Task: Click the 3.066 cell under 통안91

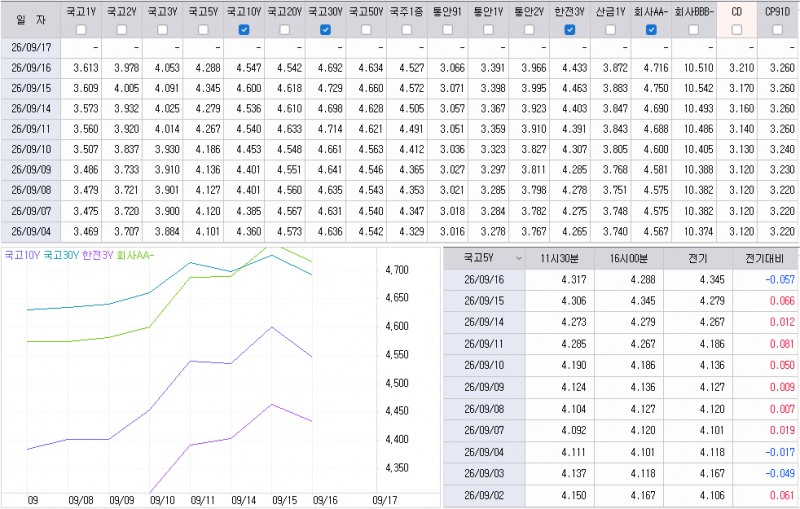Action: click(453, 68)
